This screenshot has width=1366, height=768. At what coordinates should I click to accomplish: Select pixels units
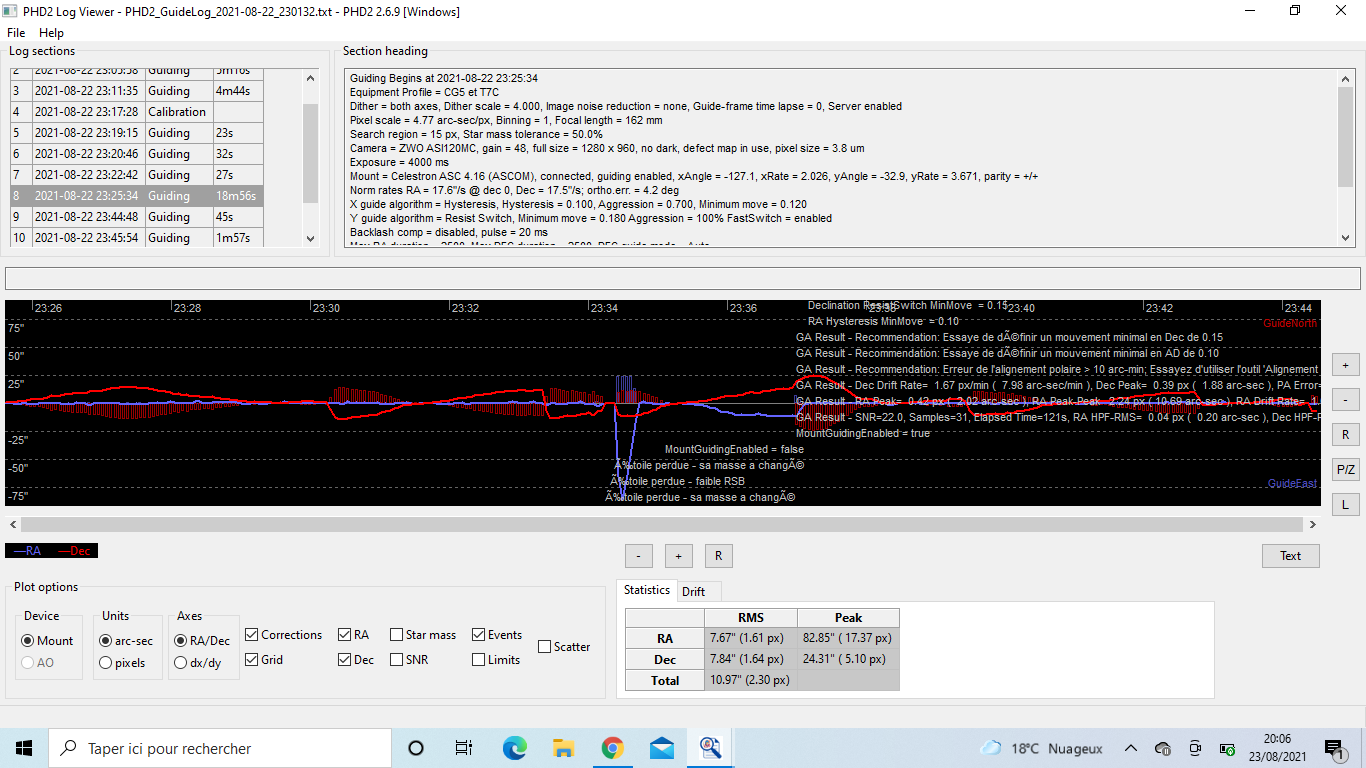(x=122, y=663)
